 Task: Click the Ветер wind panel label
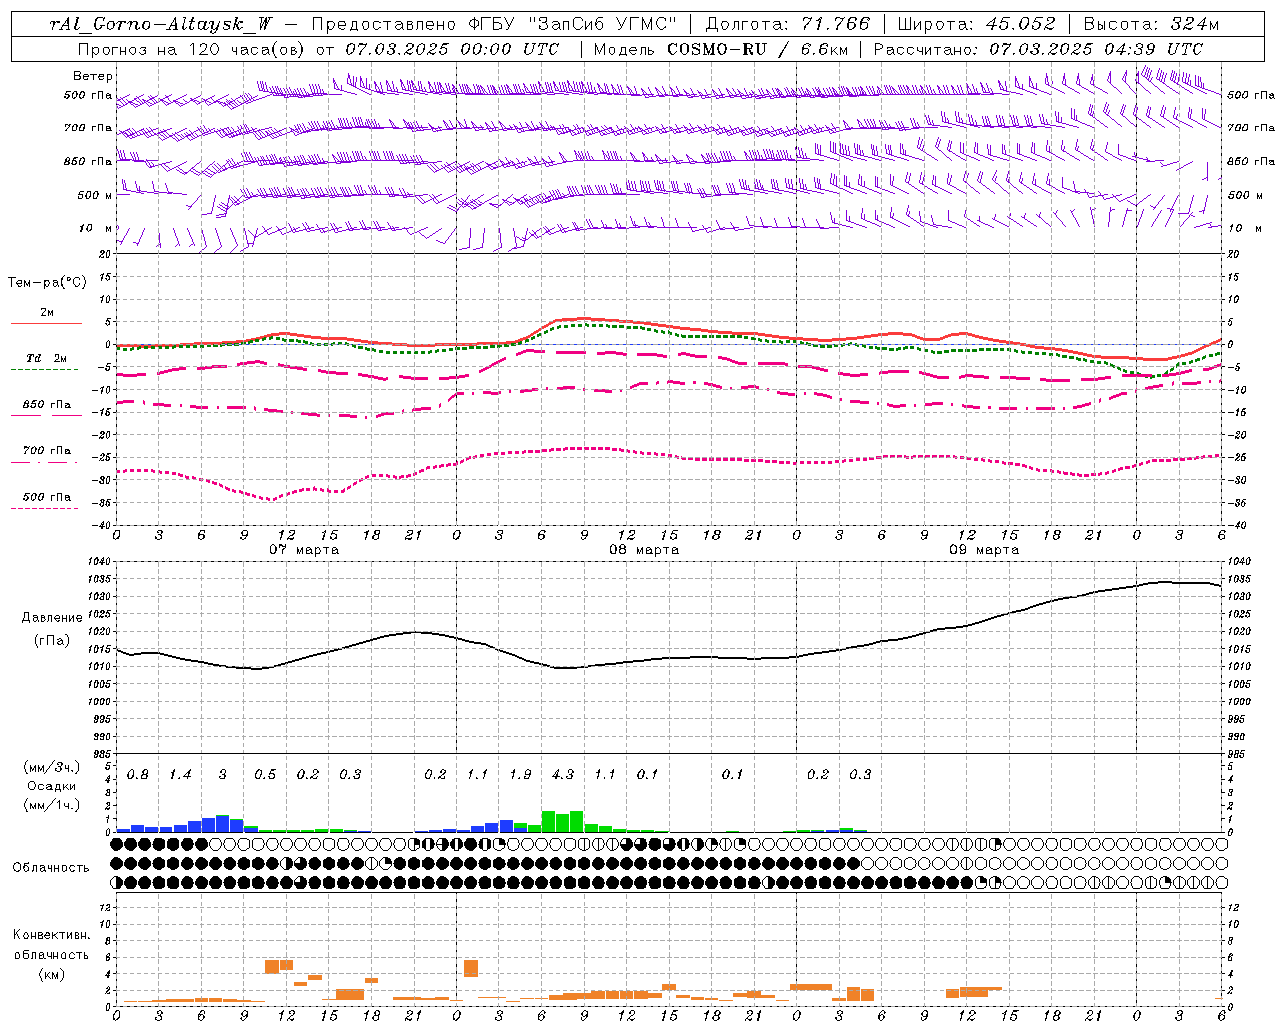(93, 76)
